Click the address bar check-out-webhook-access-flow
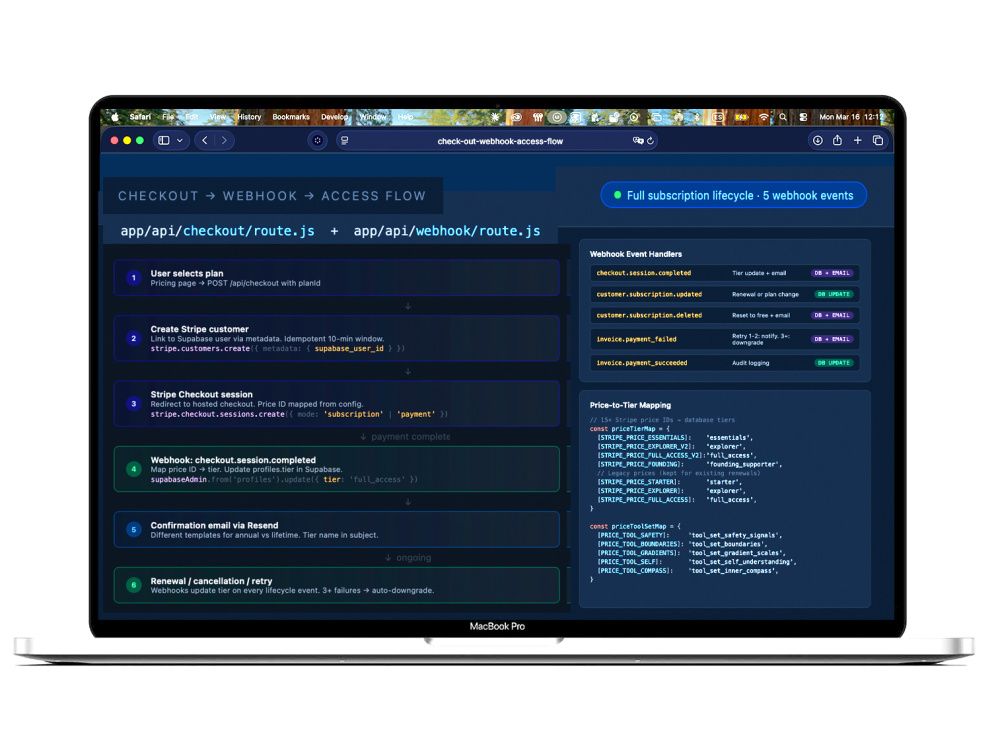 (499, 141)
